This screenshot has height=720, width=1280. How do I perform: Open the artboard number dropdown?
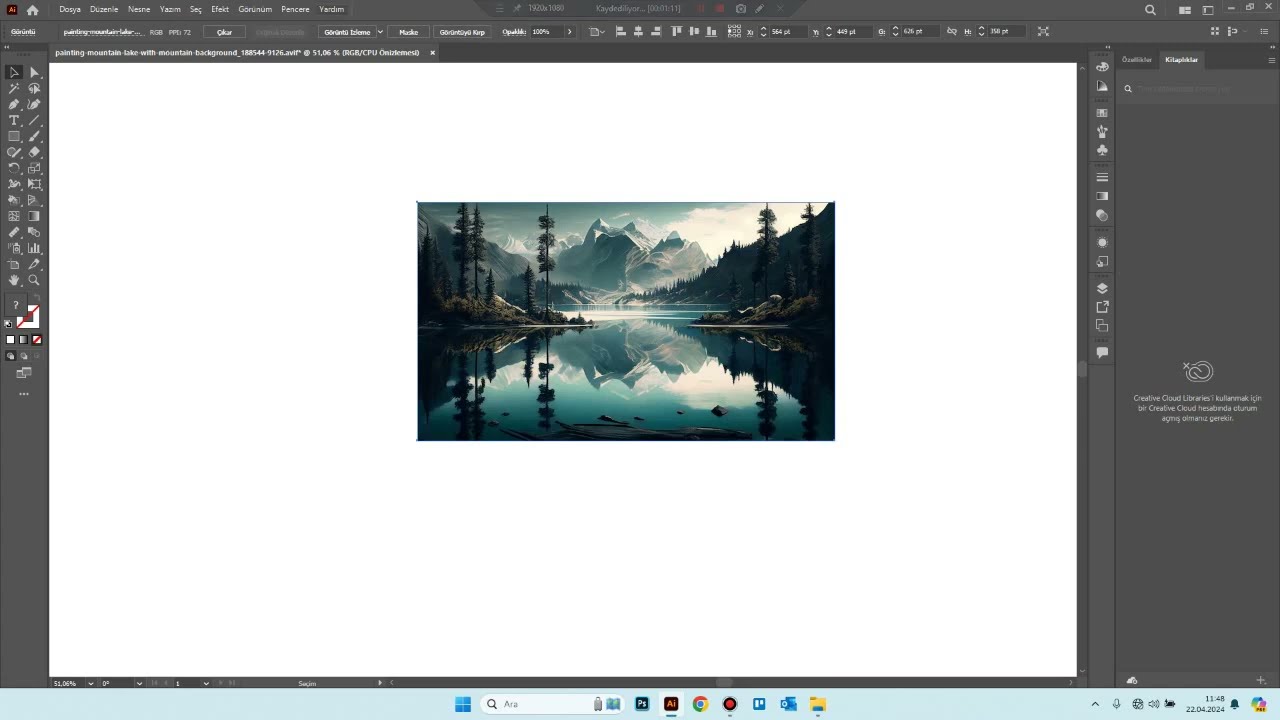tap(206, 683)
